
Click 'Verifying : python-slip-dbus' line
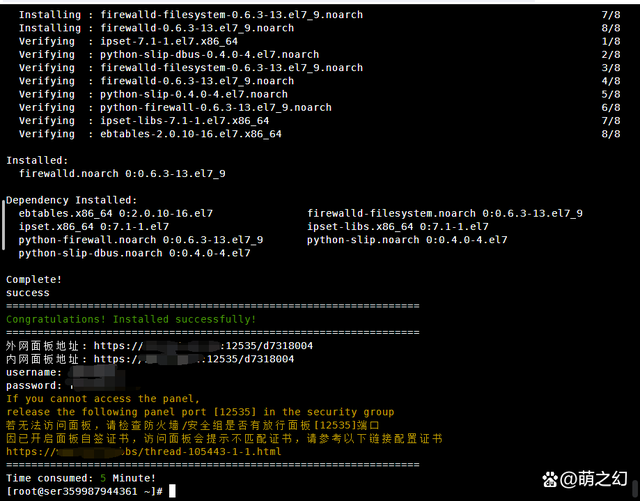click(169, 54)
